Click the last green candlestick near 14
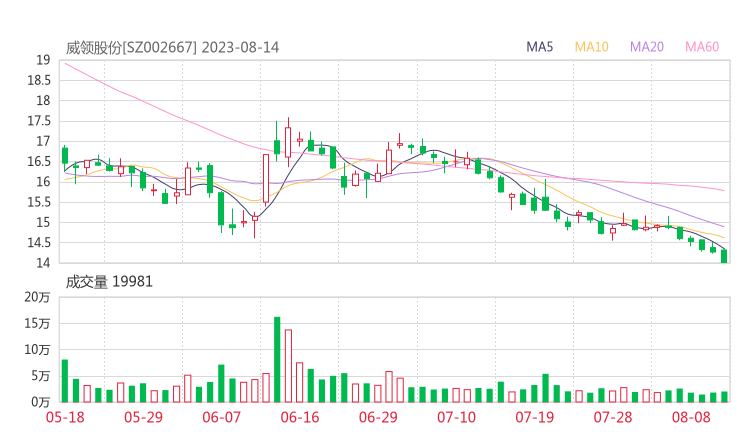 724,256
